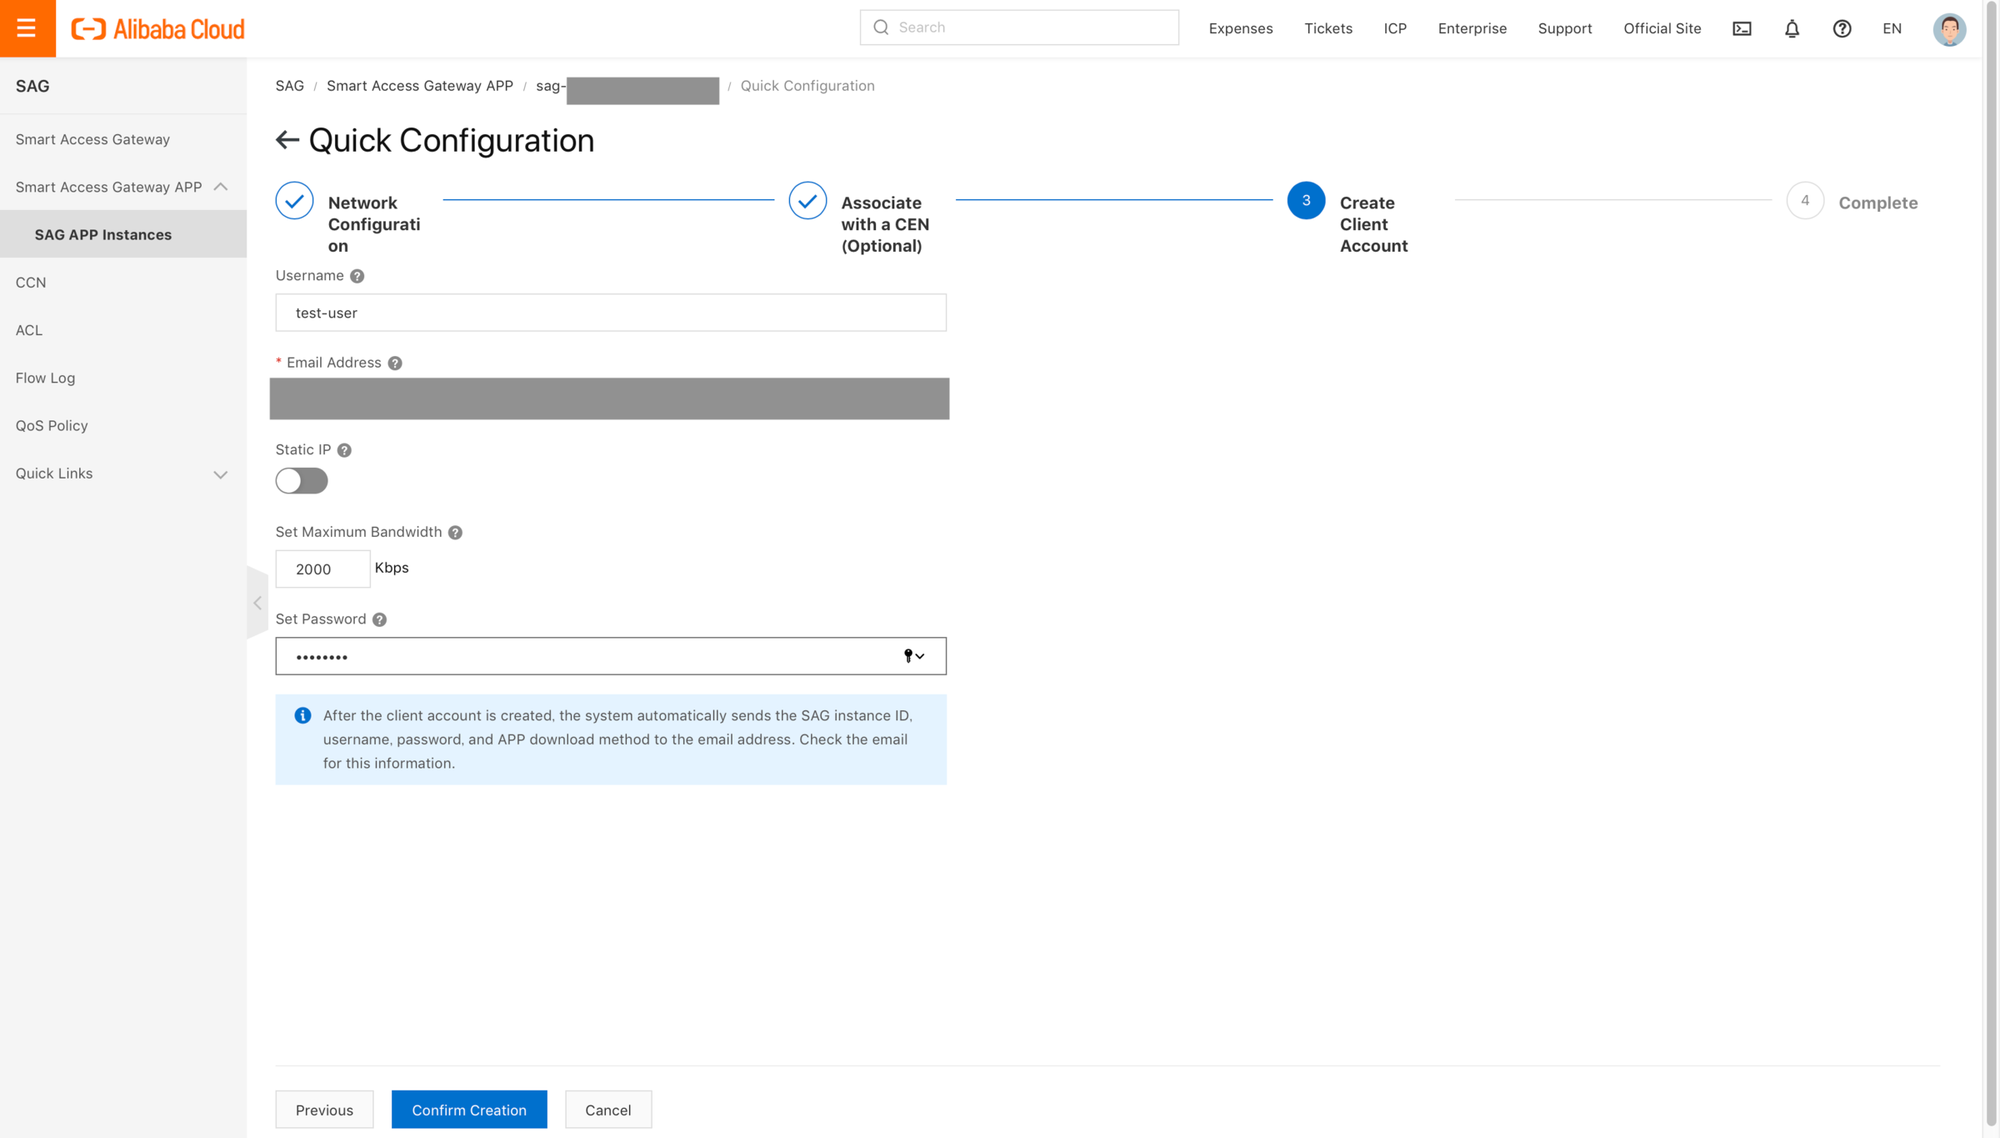This screenshot has height=1138, width=2000.
Task: Click the Confirm Creation button
Action: (x=469, y=1109)
